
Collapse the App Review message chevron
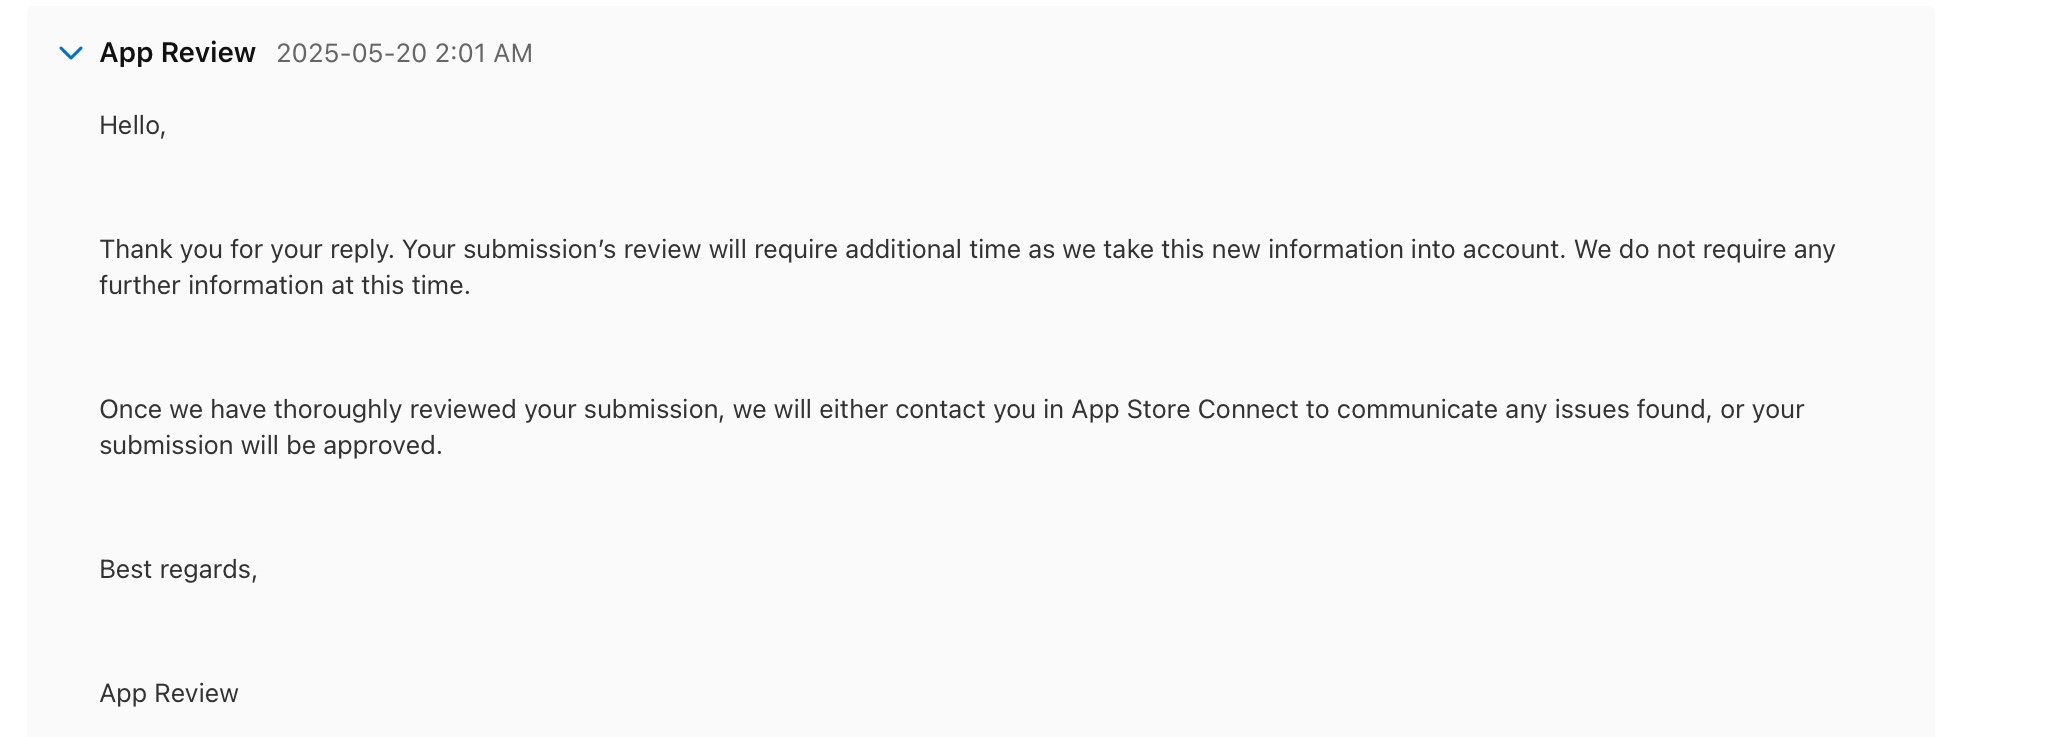[70, 53]
